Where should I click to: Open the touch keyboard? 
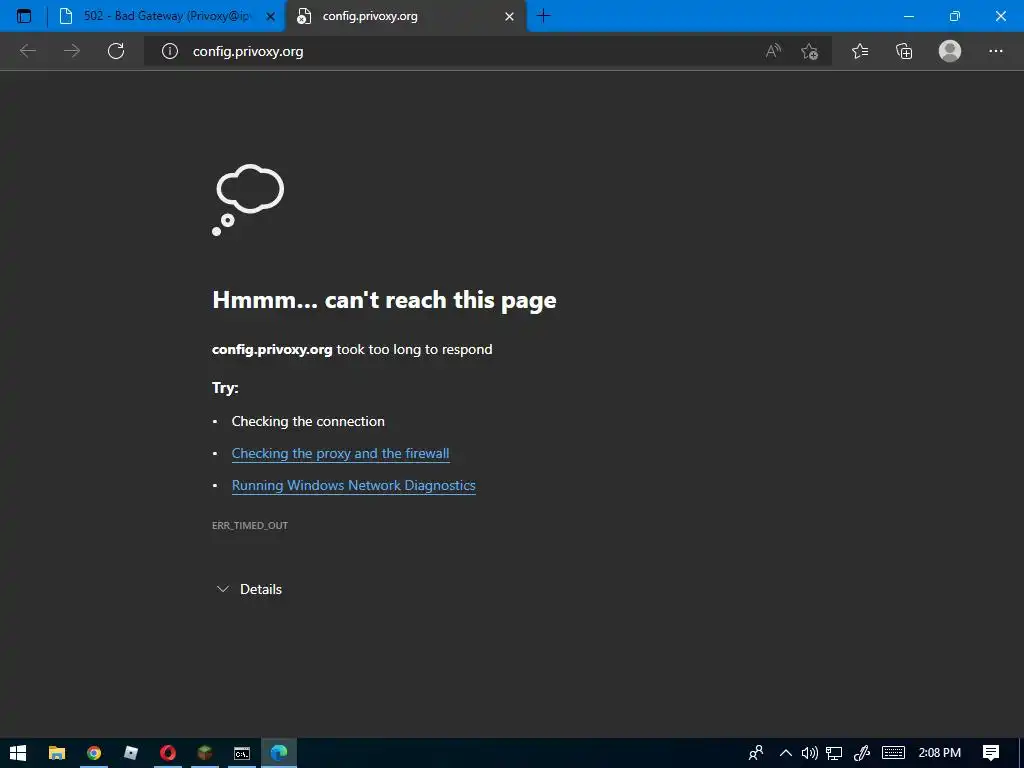pyautogui.click(x=893, y=753)
